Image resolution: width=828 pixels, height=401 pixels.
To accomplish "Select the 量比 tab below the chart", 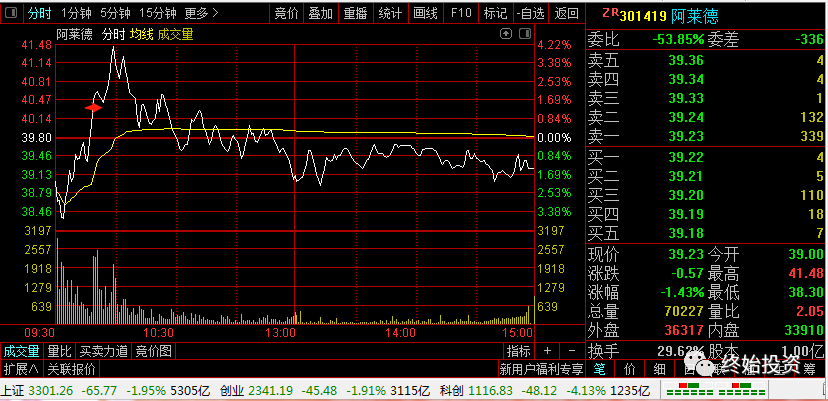I will coord(59,351).
